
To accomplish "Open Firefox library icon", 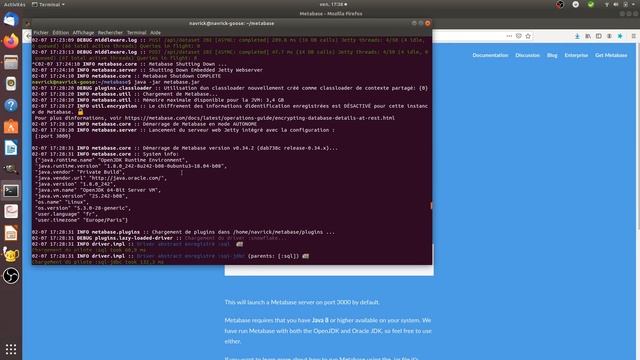I will [x=588, y=36].
